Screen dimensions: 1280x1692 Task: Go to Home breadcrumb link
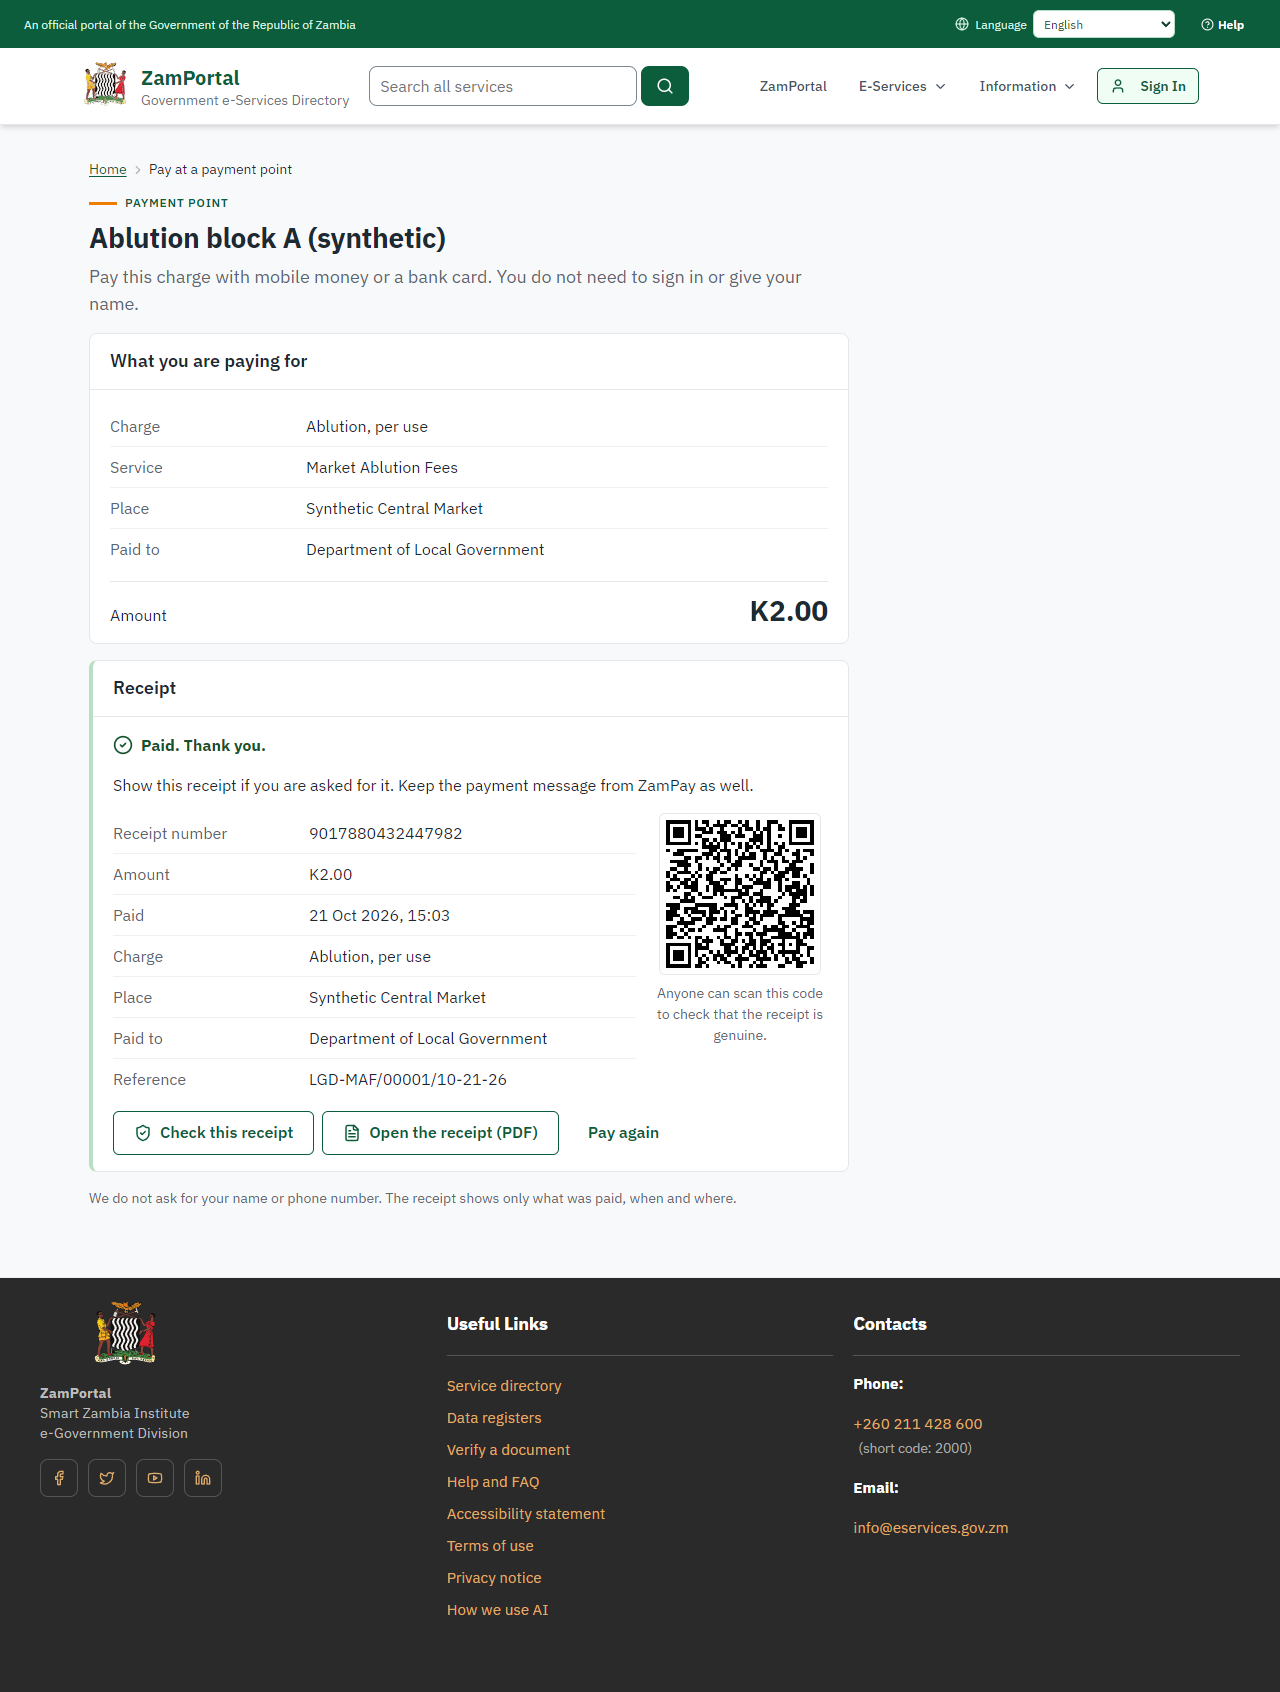click(x=108, y=169)
